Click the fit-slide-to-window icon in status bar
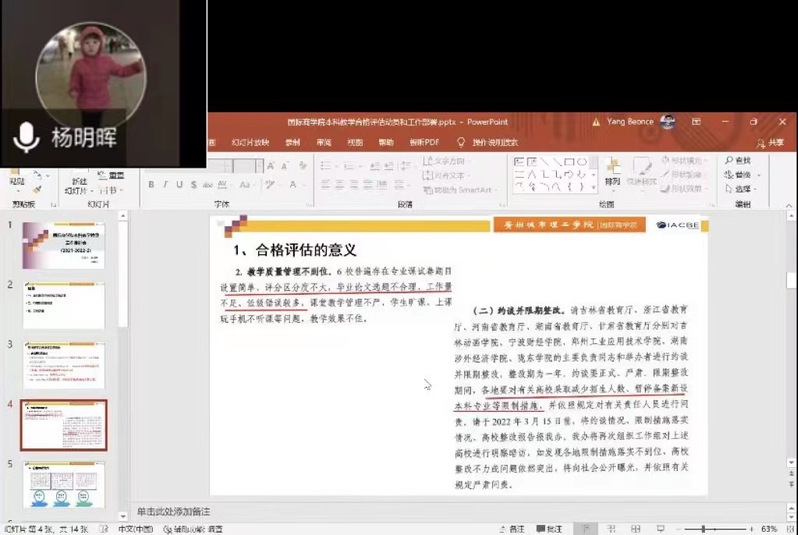Screen dimensions: 798x535 [x=788, y=528]
